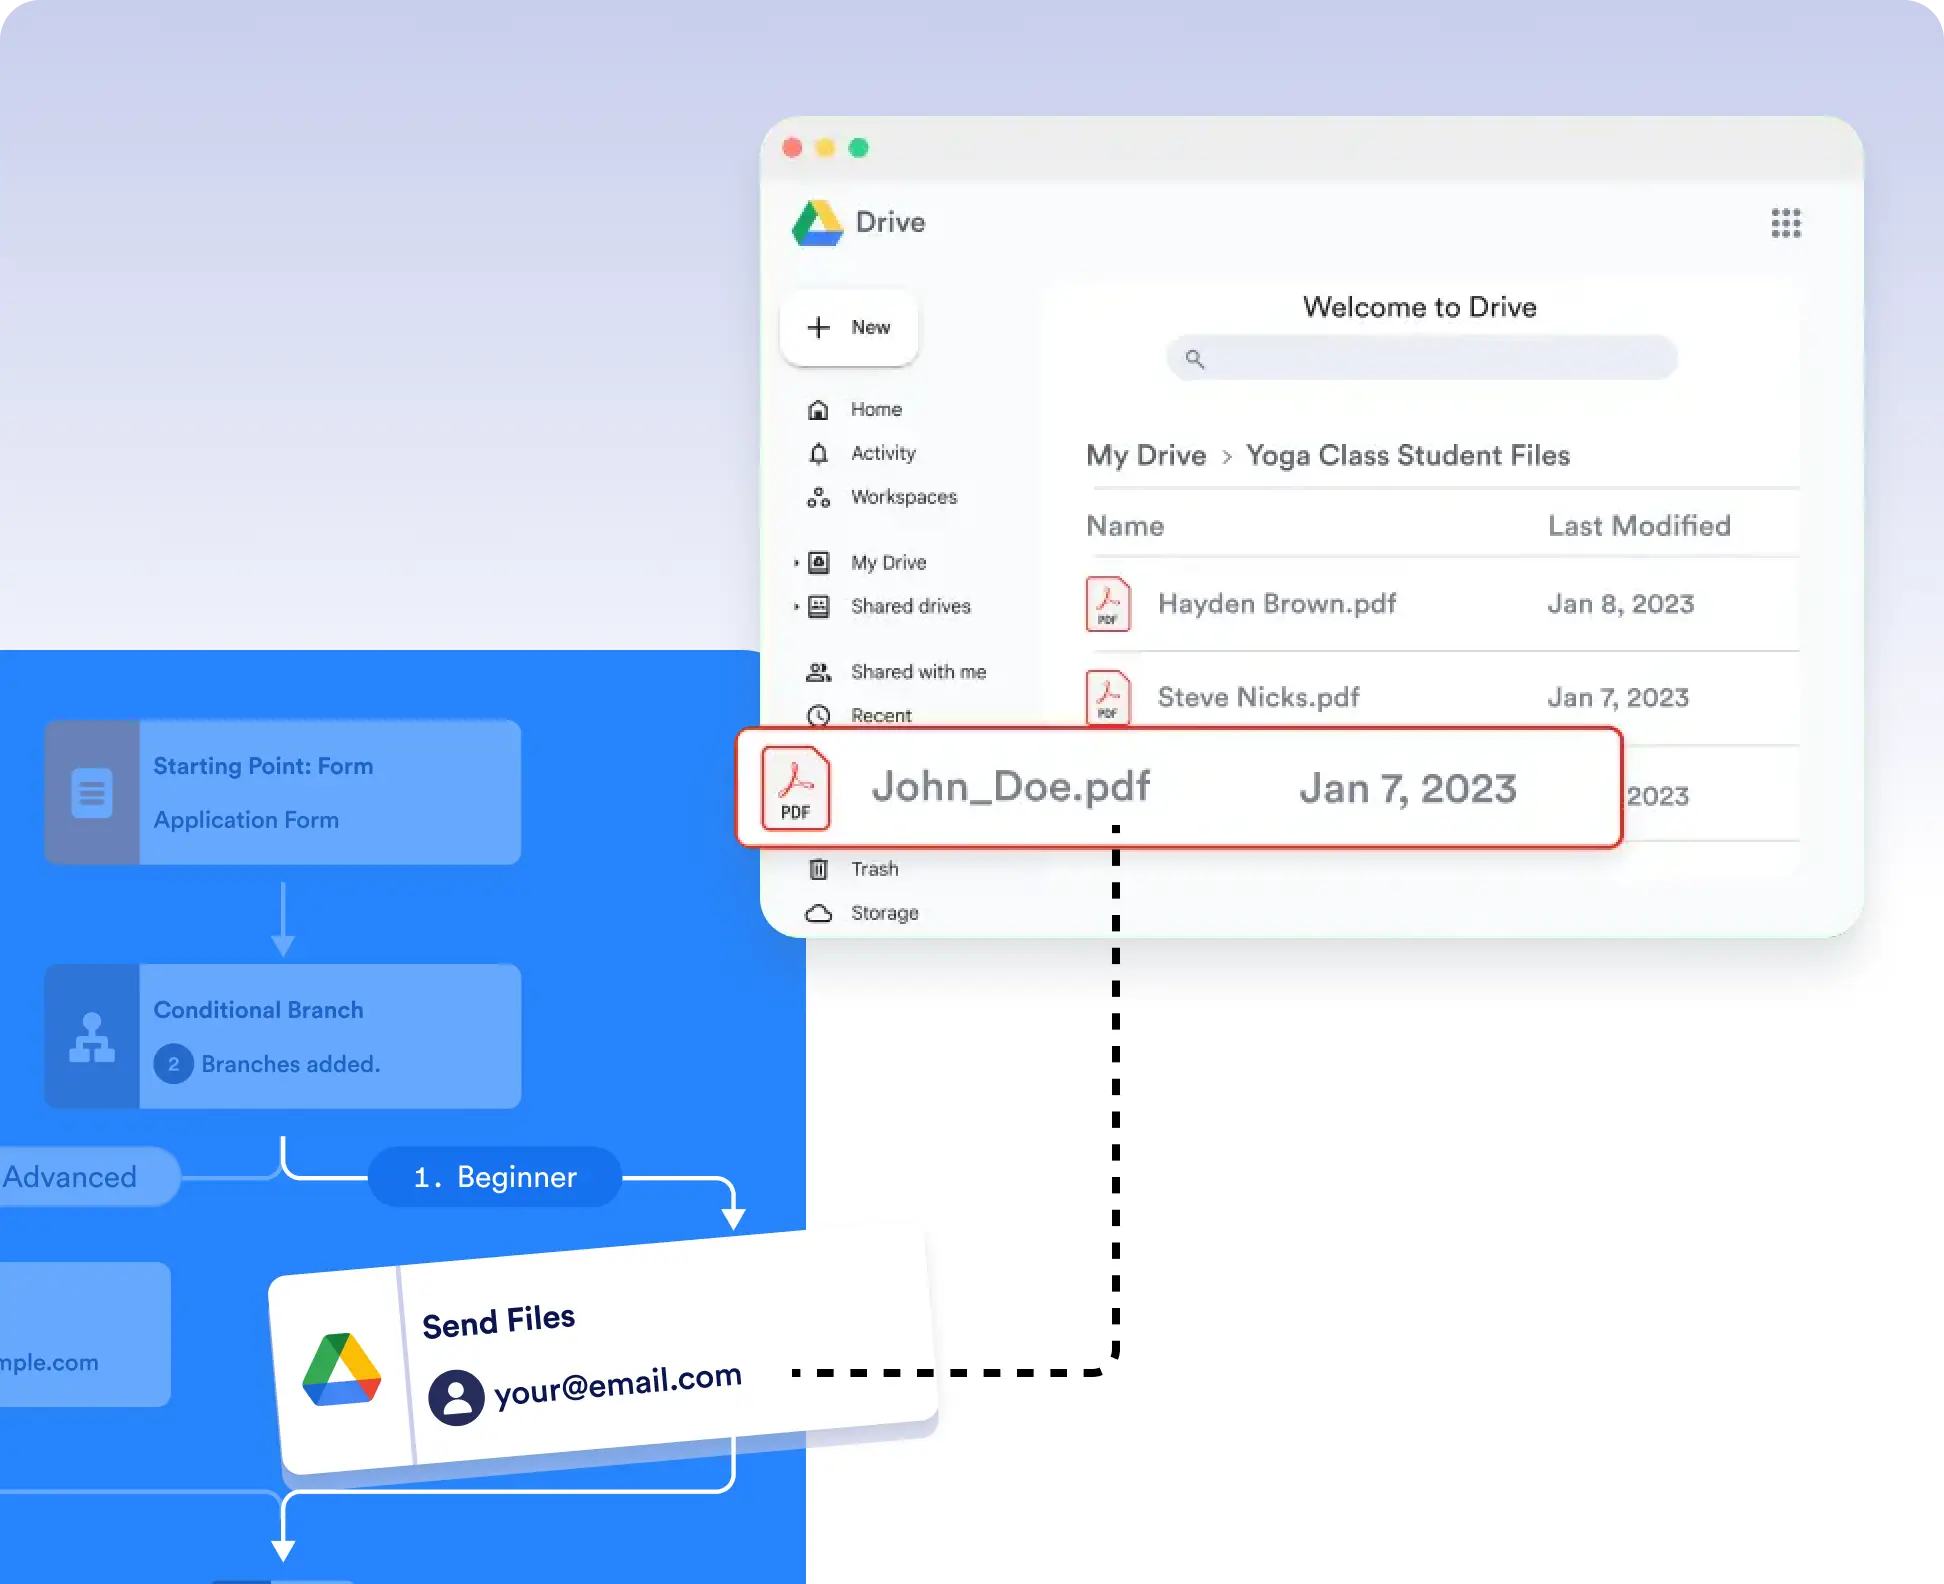Viewport: 1944px width, 1584px height.
Task: Click the Starting Point: Form document icon
Action: (92, 793)
